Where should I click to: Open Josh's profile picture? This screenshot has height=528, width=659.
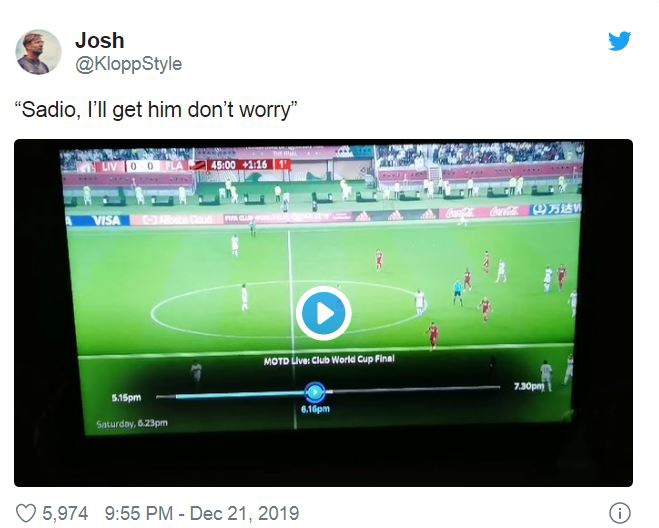[38, 52]
